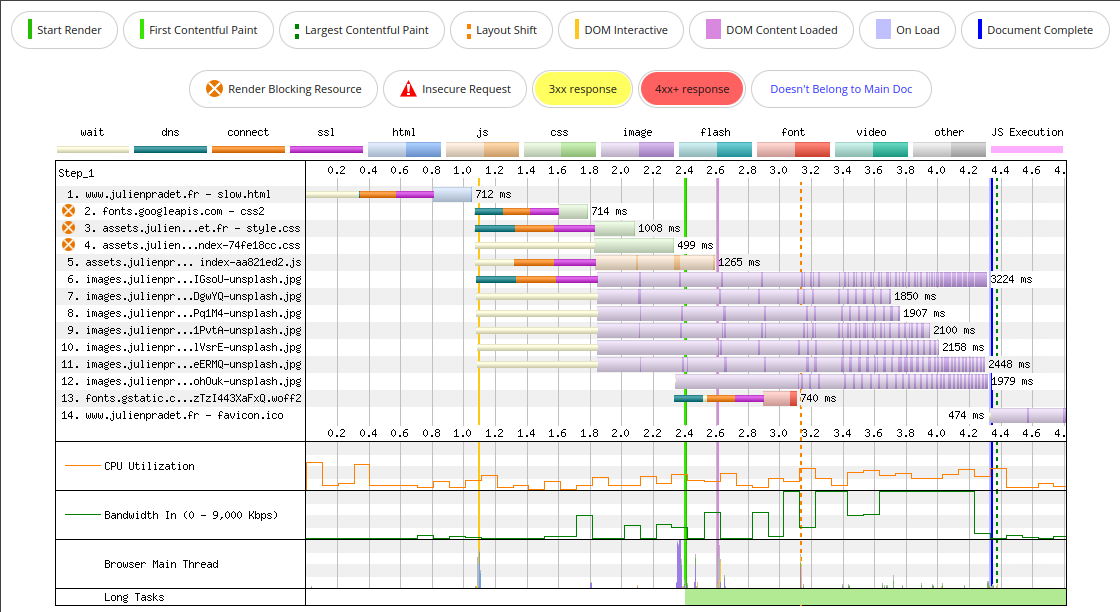Enable the 4xx+ response filter

coord(692,89)
